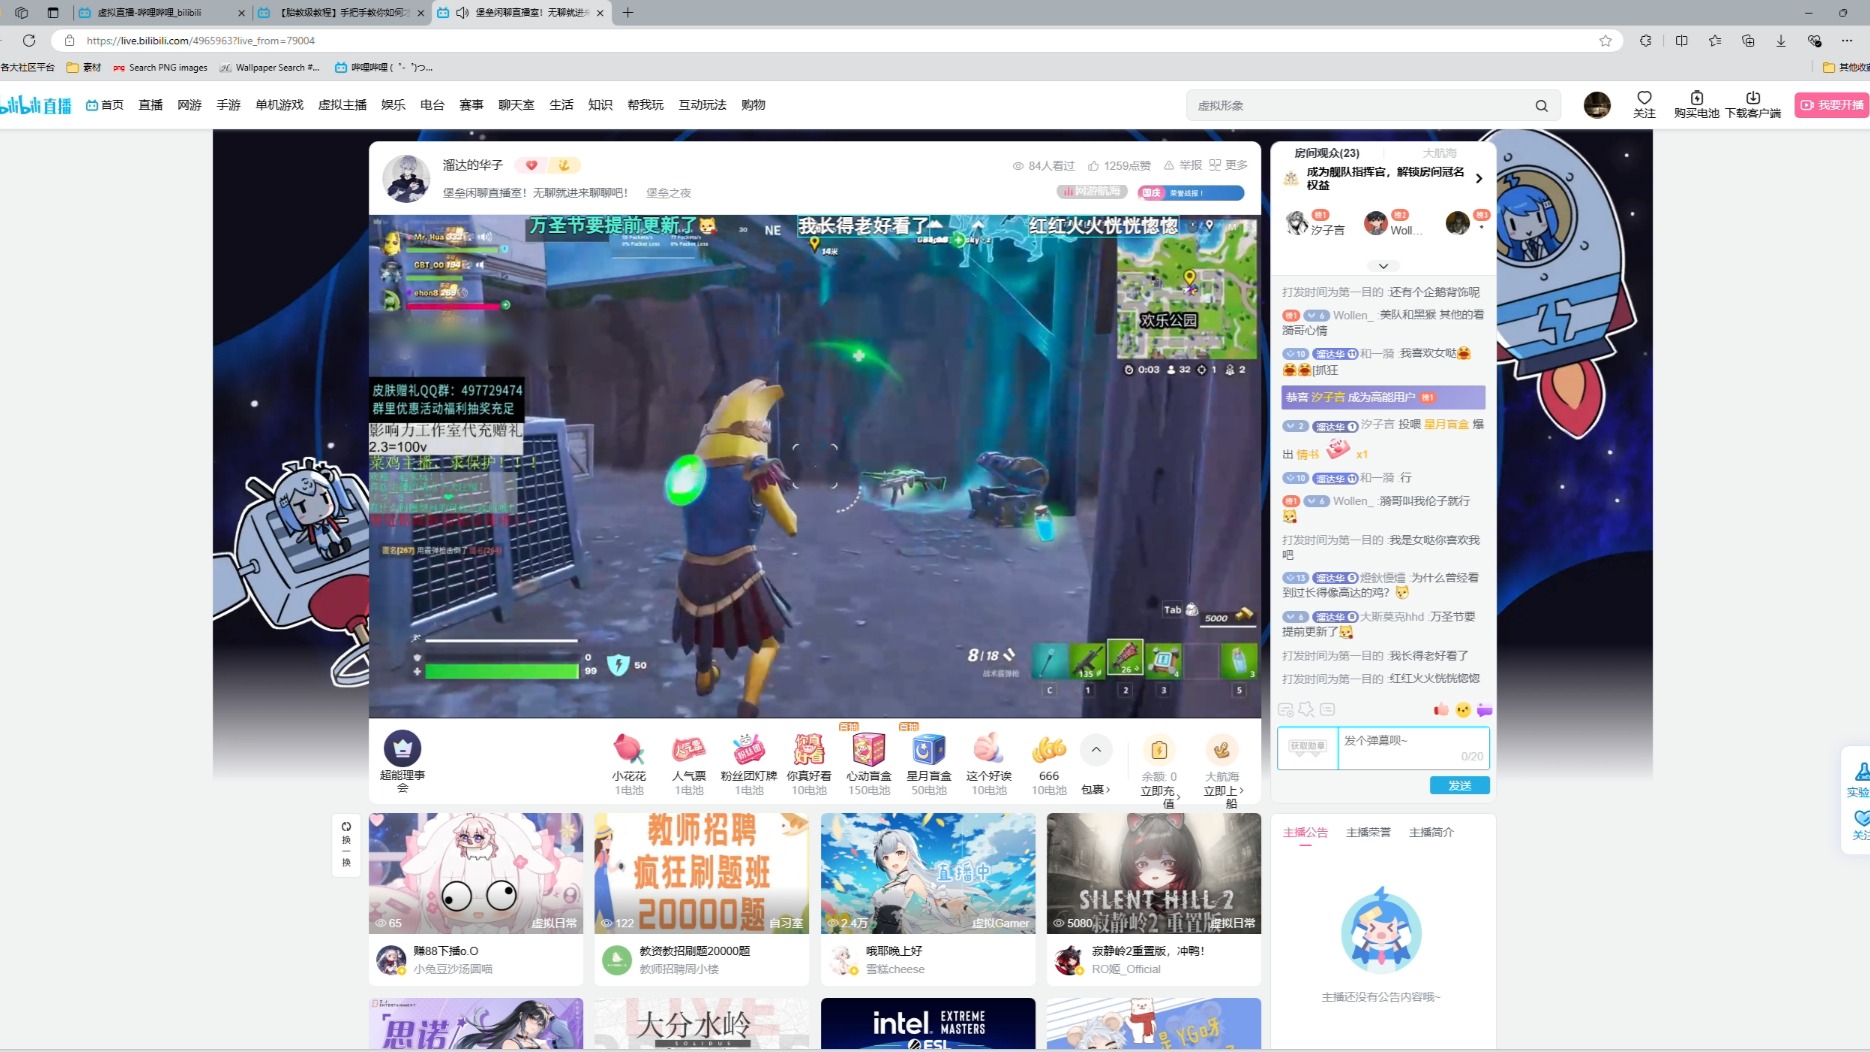Send the 小花花 gift
The image size is (1870, 1052).
tap(629, 765)
